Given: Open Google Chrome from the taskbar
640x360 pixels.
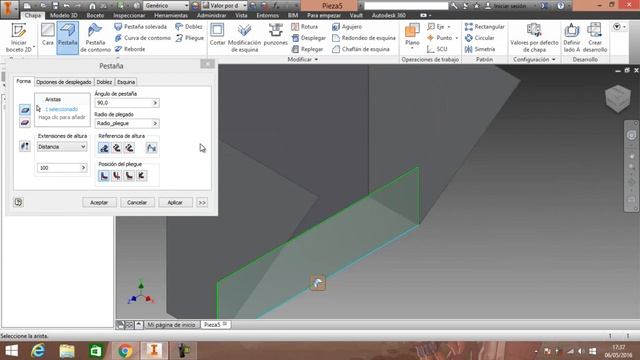Looking at the screenshot, I should click(x=125, y=351).
